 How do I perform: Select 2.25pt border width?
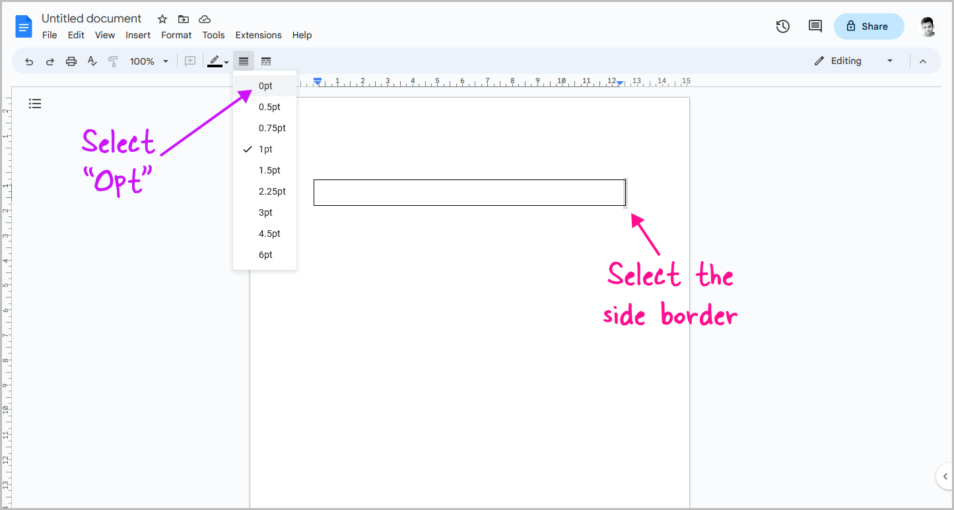(265, 191)
